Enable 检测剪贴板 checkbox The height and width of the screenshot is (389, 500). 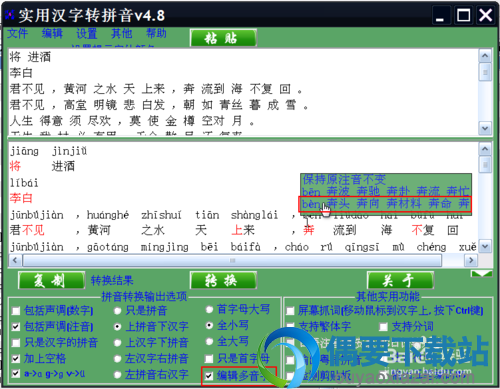290,376
